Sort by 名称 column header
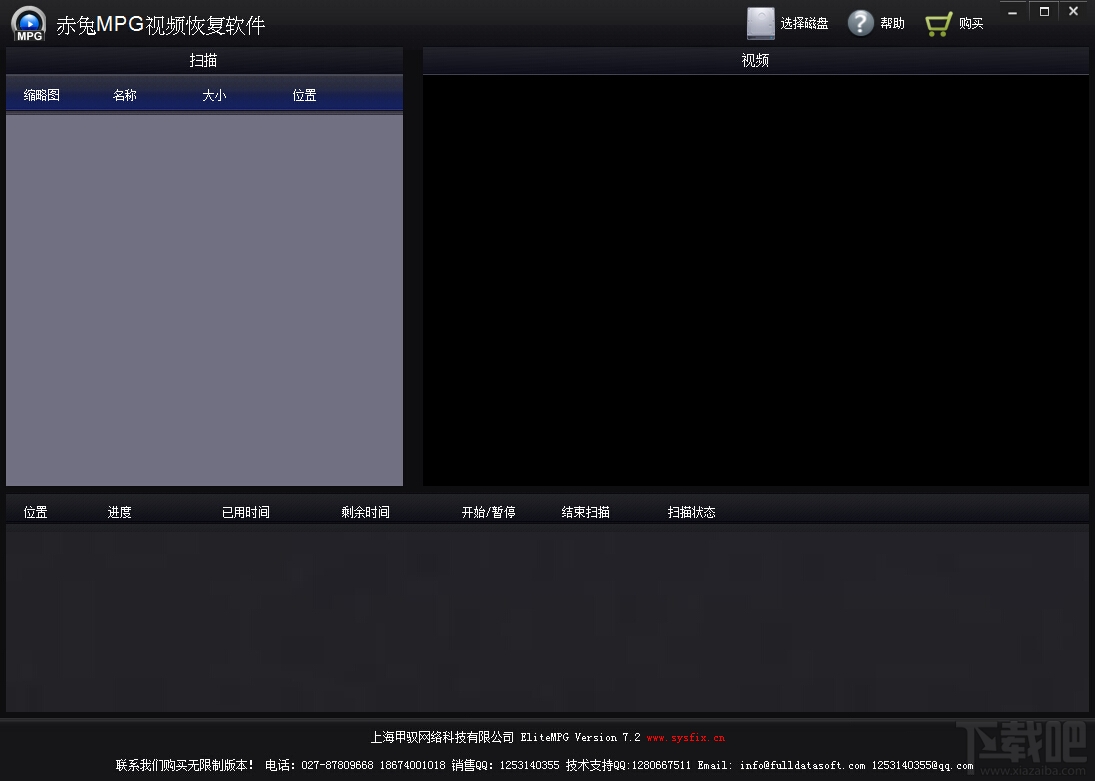1095x781 pixels. point(124,95)
